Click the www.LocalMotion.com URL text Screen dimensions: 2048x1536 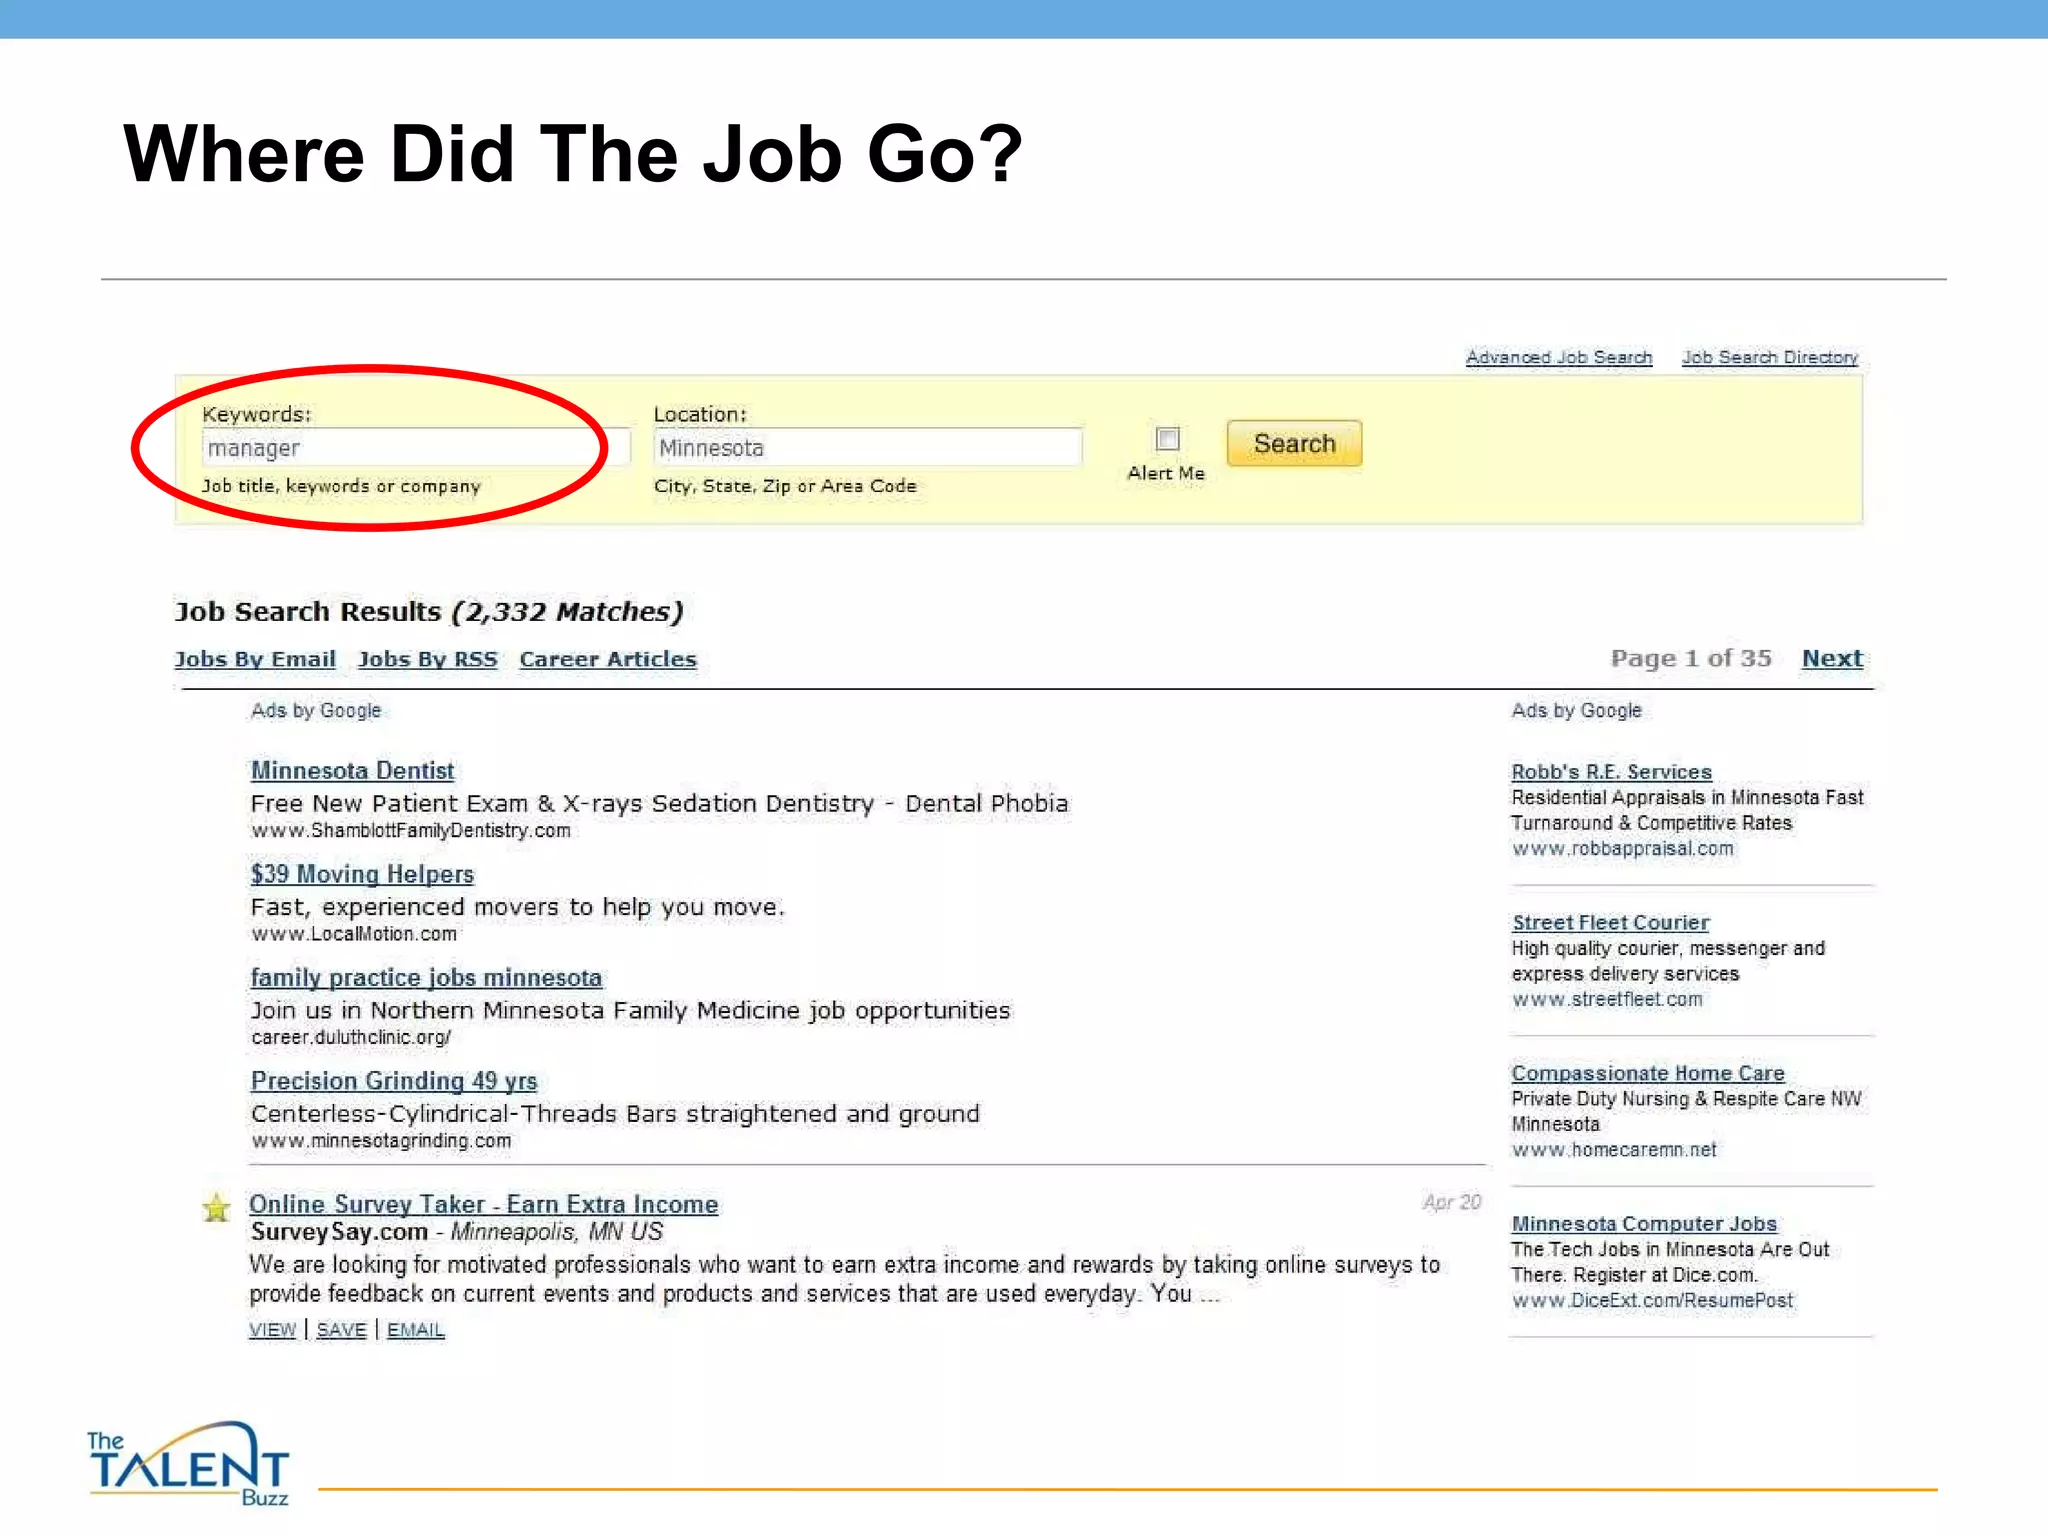(x=354, y=933)
